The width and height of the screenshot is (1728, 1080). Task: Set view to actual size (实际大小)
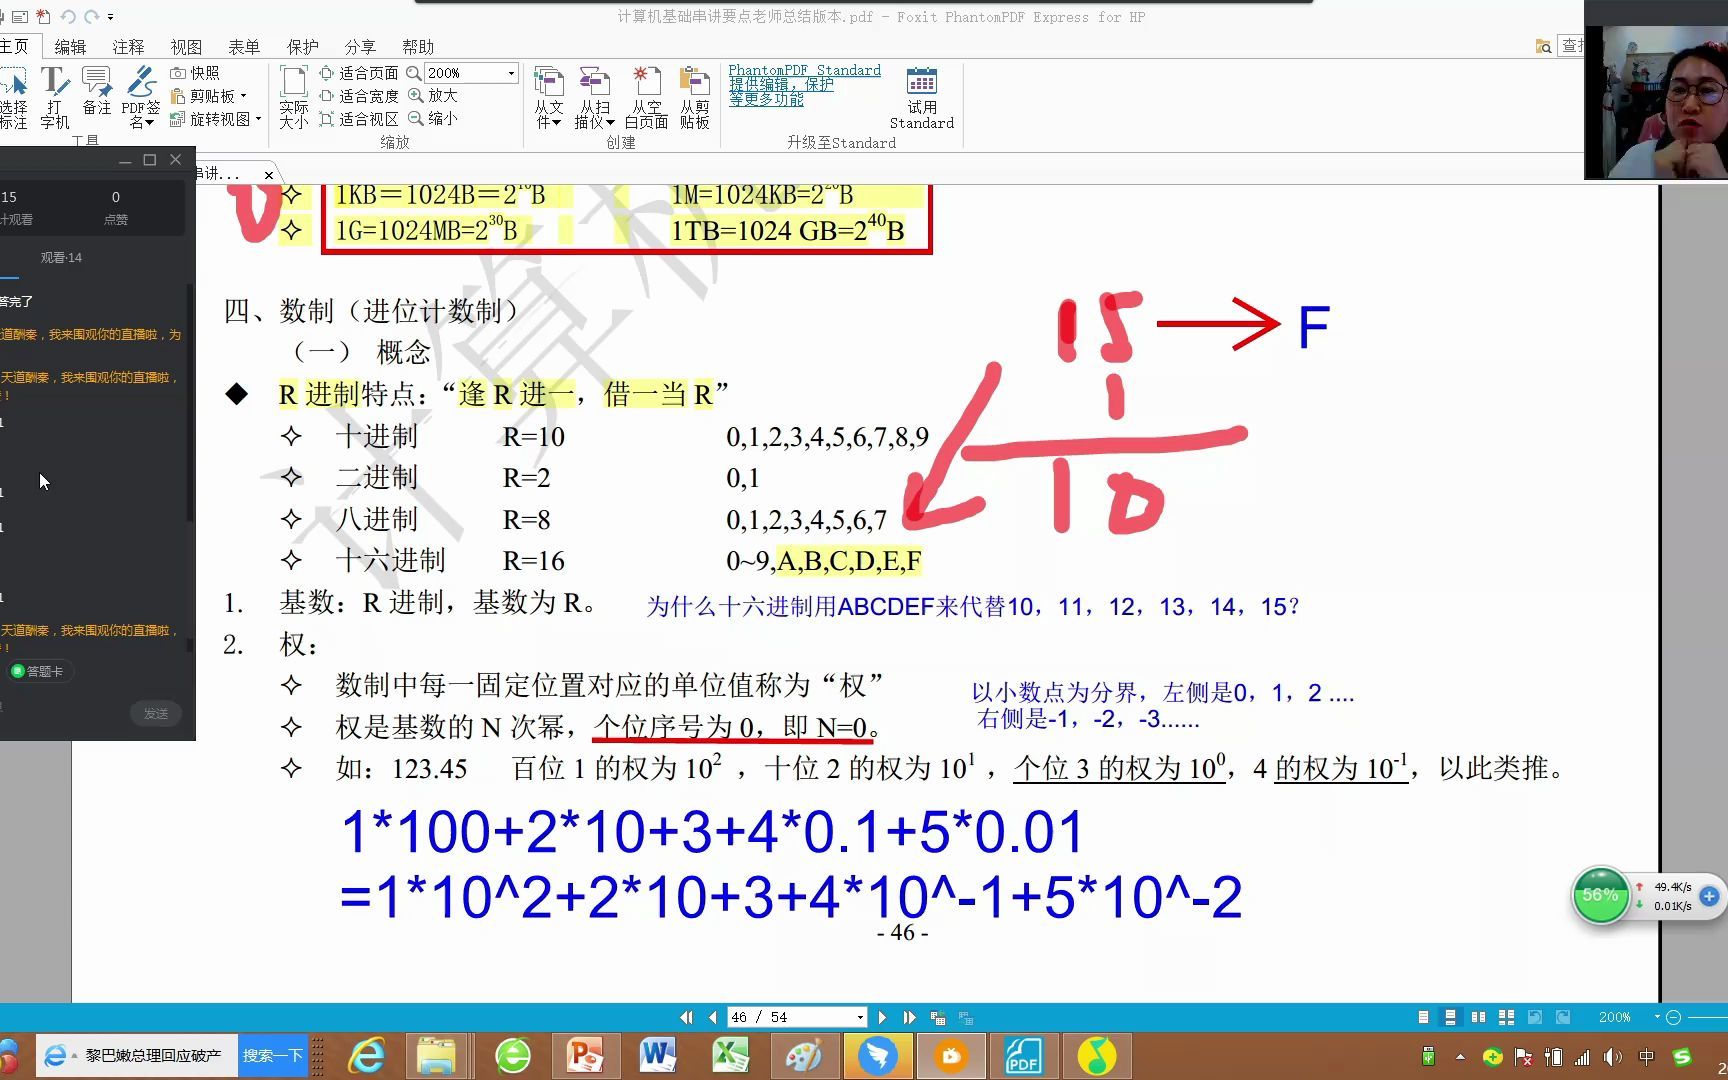[x=293, y=97]
